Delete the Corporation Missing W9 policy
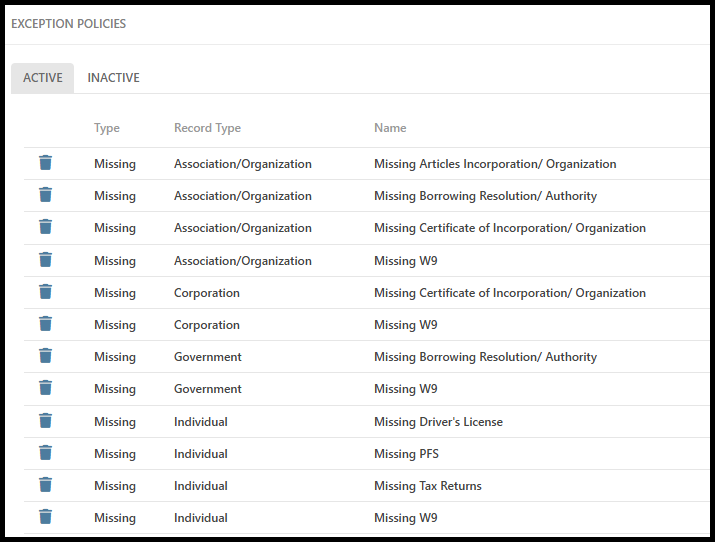This screenshot has height=542, width=715. (45, 324)
